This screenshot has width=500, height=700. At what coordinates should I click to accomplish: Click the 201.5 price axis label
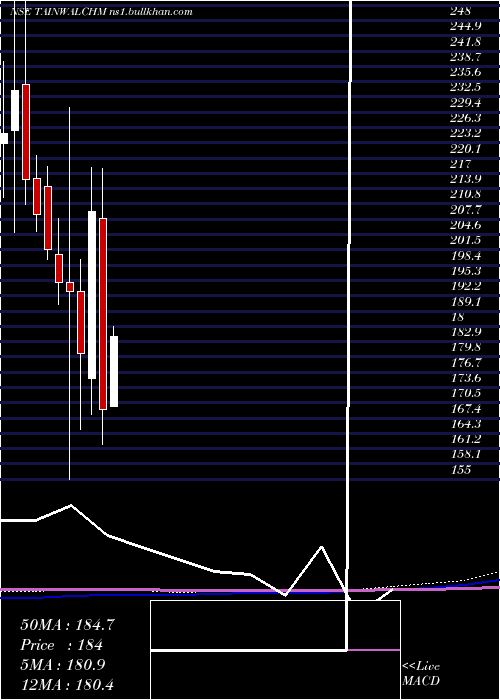click(x=465, y=240)
